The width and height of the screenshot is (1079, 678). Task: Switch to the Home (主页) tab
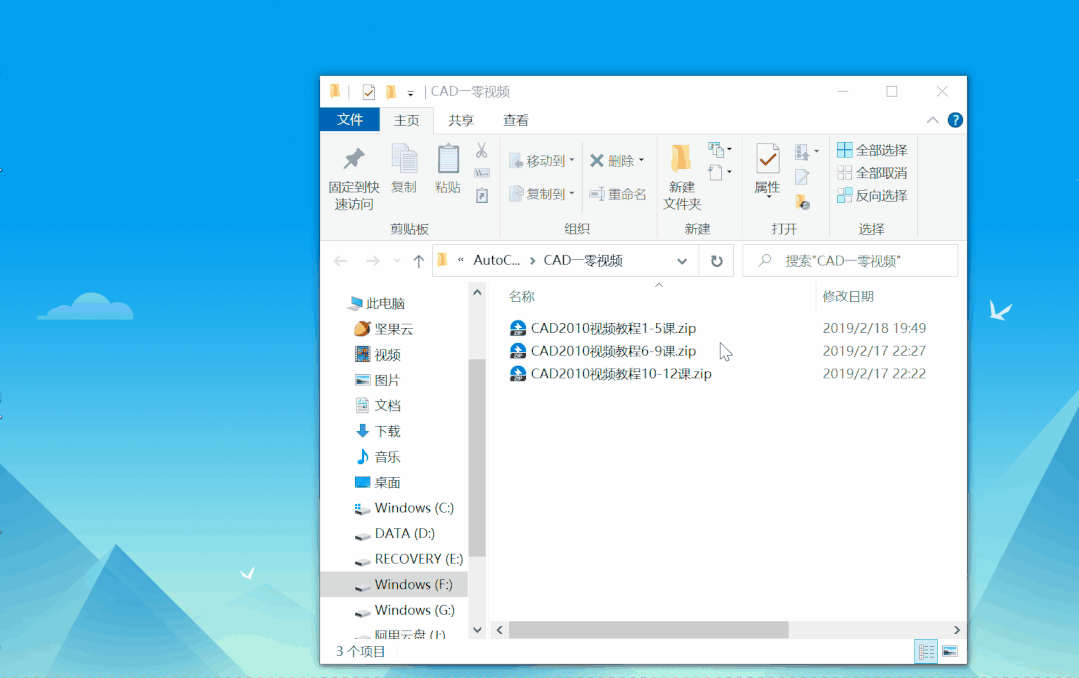pos(406,120)
